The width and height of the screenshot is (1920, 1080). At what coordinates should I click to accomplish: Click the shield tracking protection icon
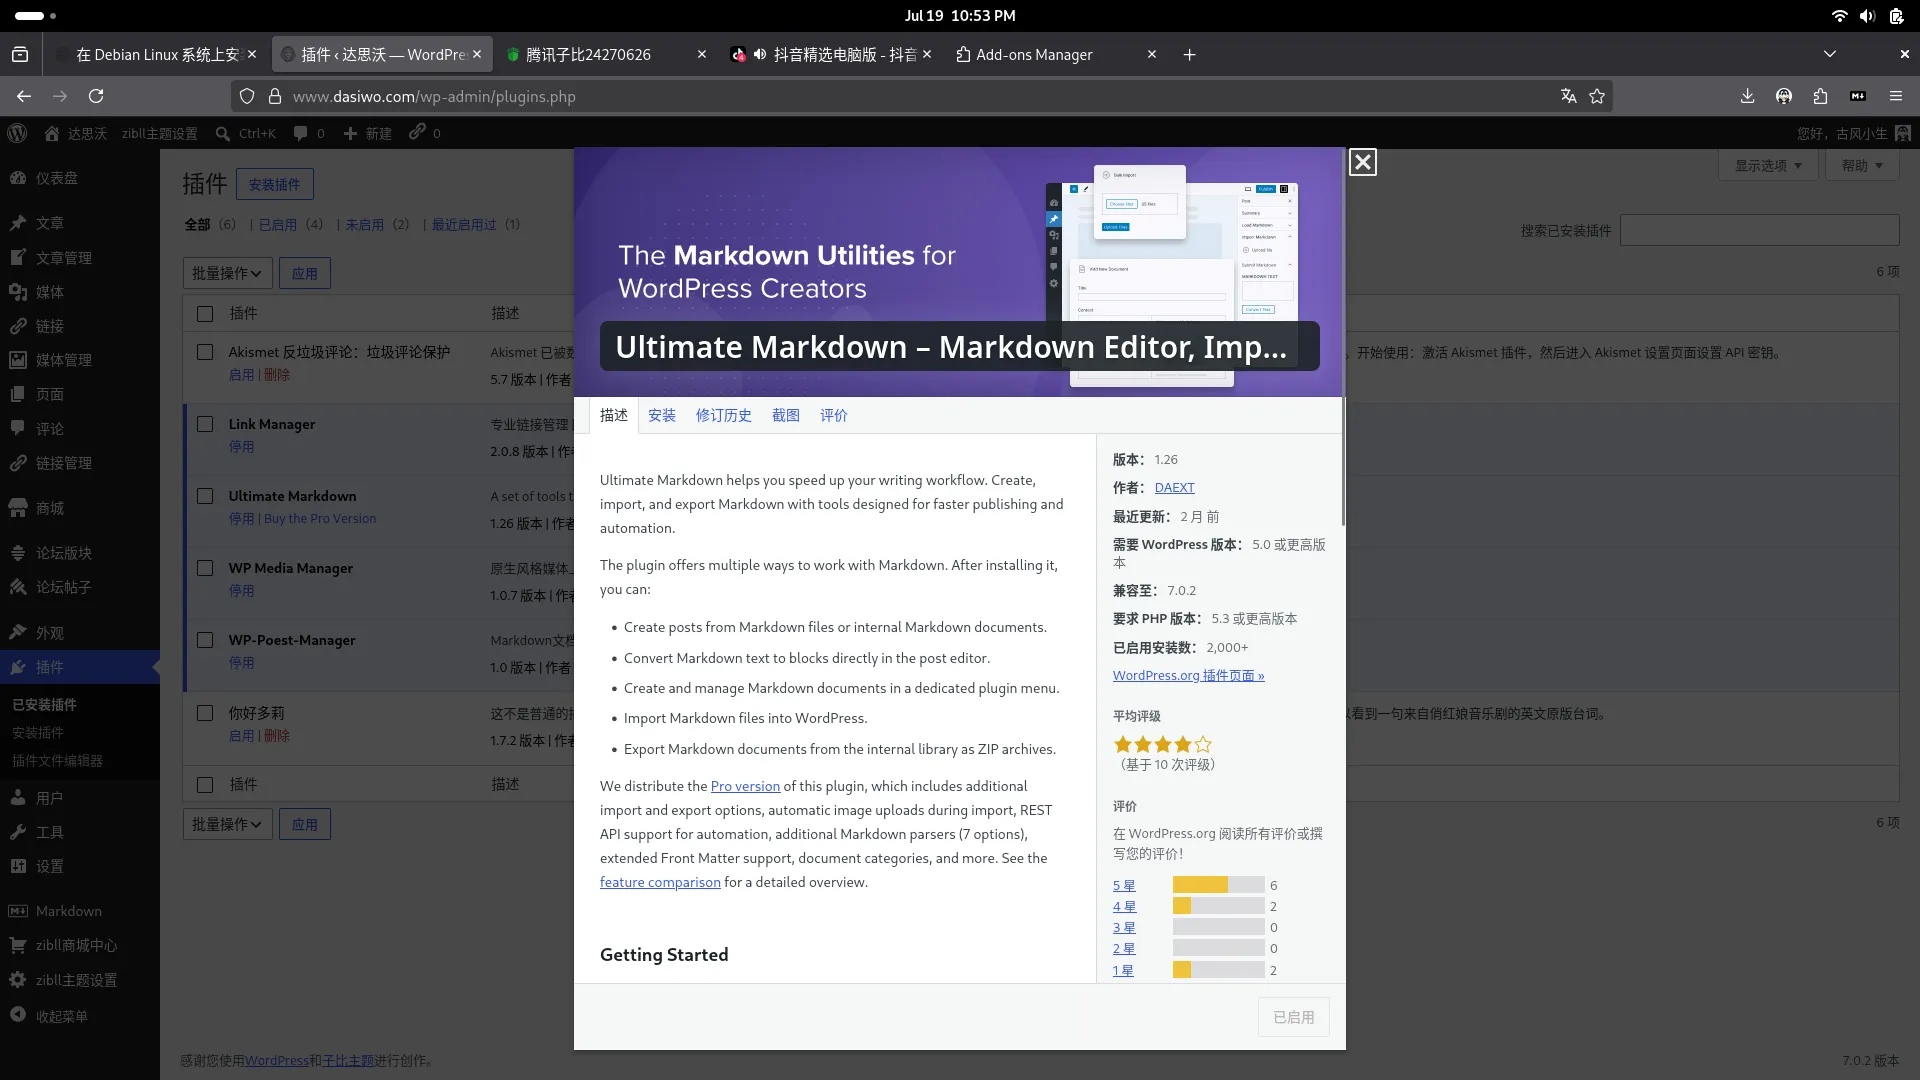pyautogui.click(x=247, y=96)
